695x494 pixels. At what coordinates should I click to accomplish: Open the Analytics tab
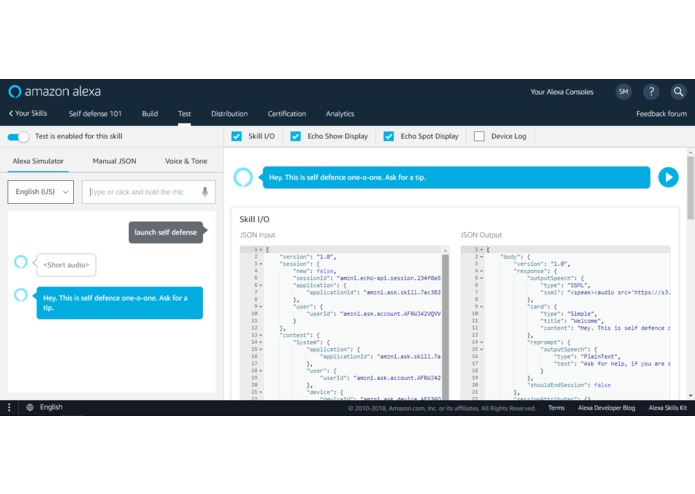(x=340, y=114)
